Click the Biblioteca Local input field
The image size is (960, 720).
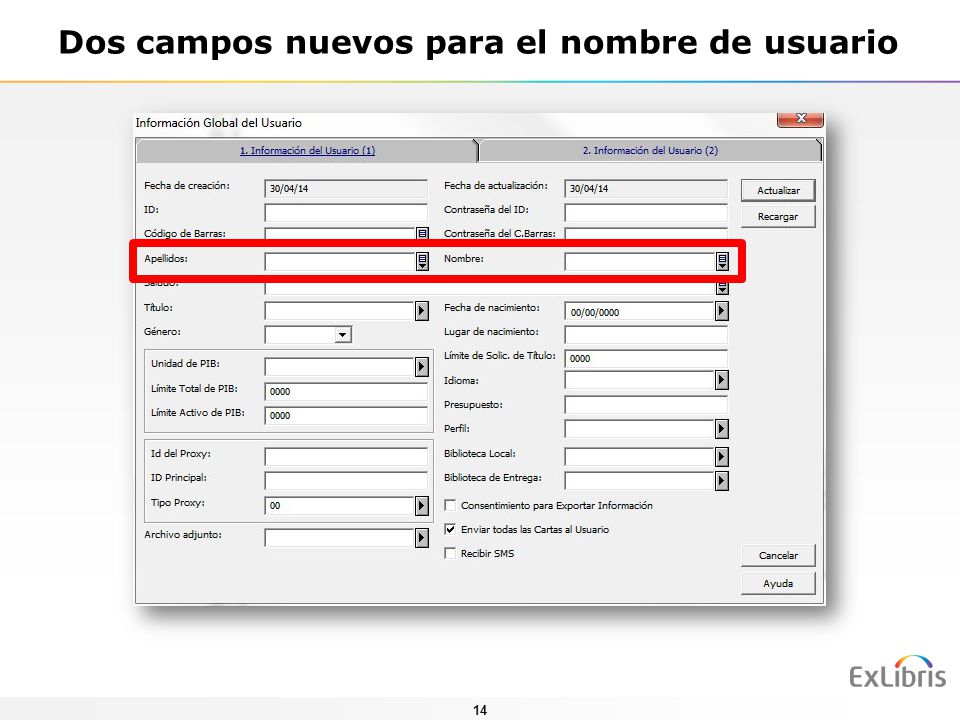pos(640,456)
